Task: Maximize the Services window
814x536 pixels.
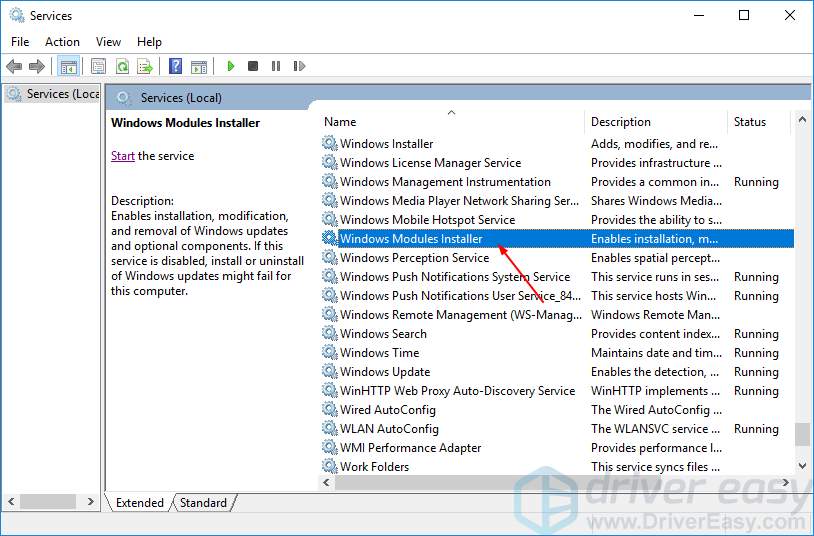Action: (744, 16)
